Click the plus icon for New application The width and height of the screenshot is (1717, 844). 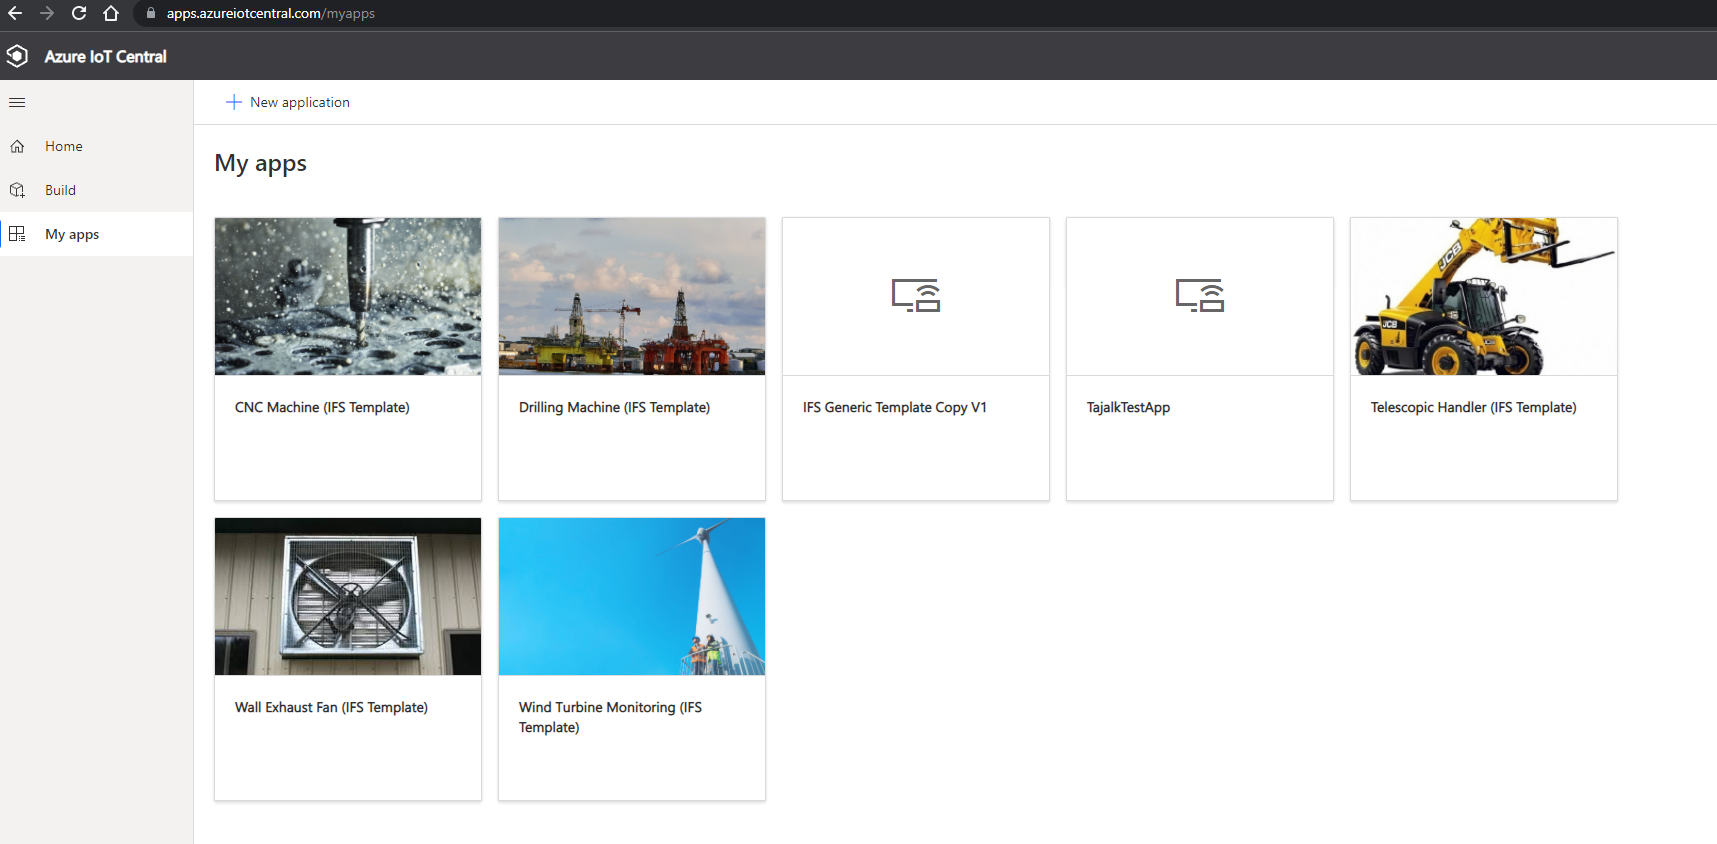point(233,102)
